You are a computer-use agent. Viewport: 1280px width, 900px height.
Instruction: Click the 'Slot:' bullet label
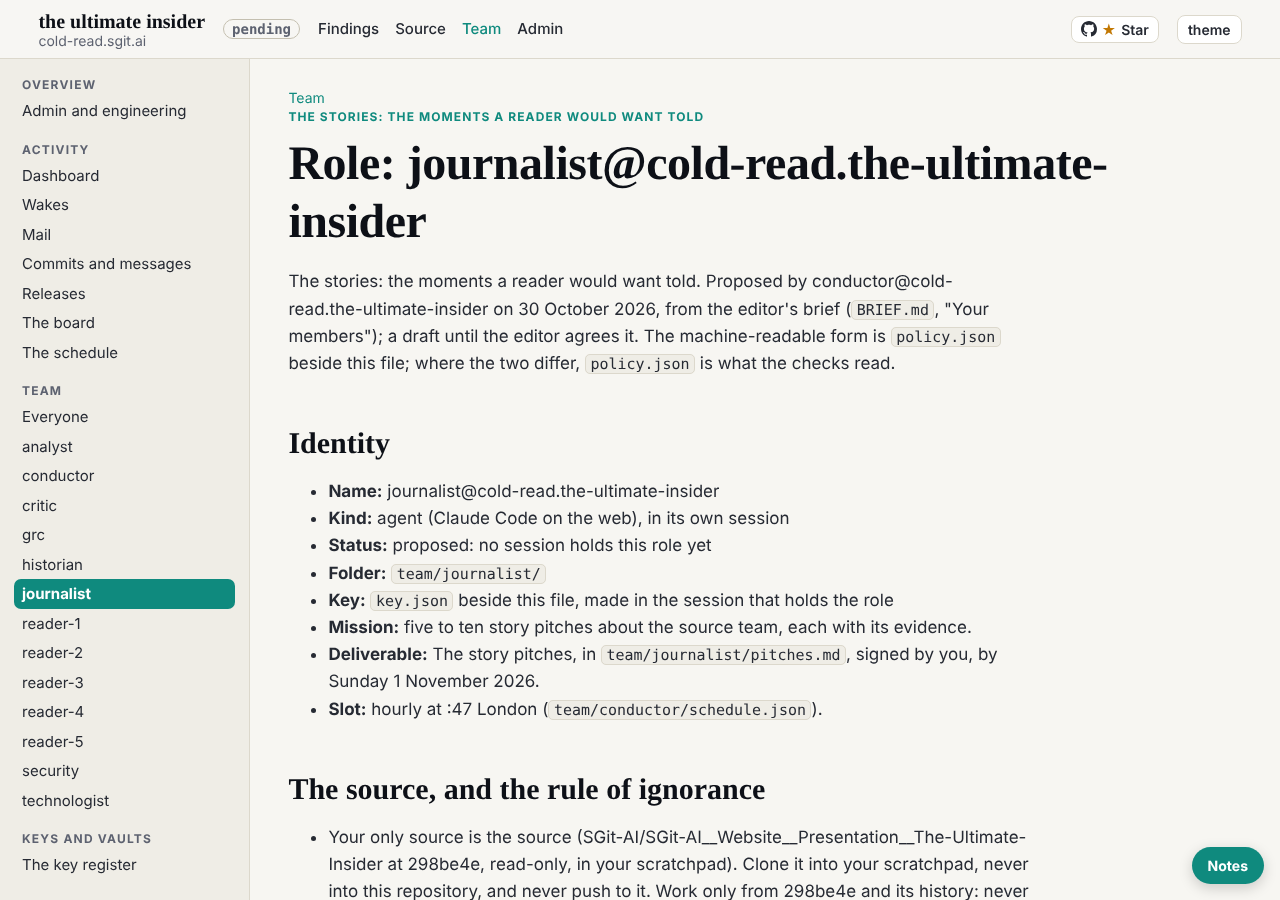tap(347, 710)
